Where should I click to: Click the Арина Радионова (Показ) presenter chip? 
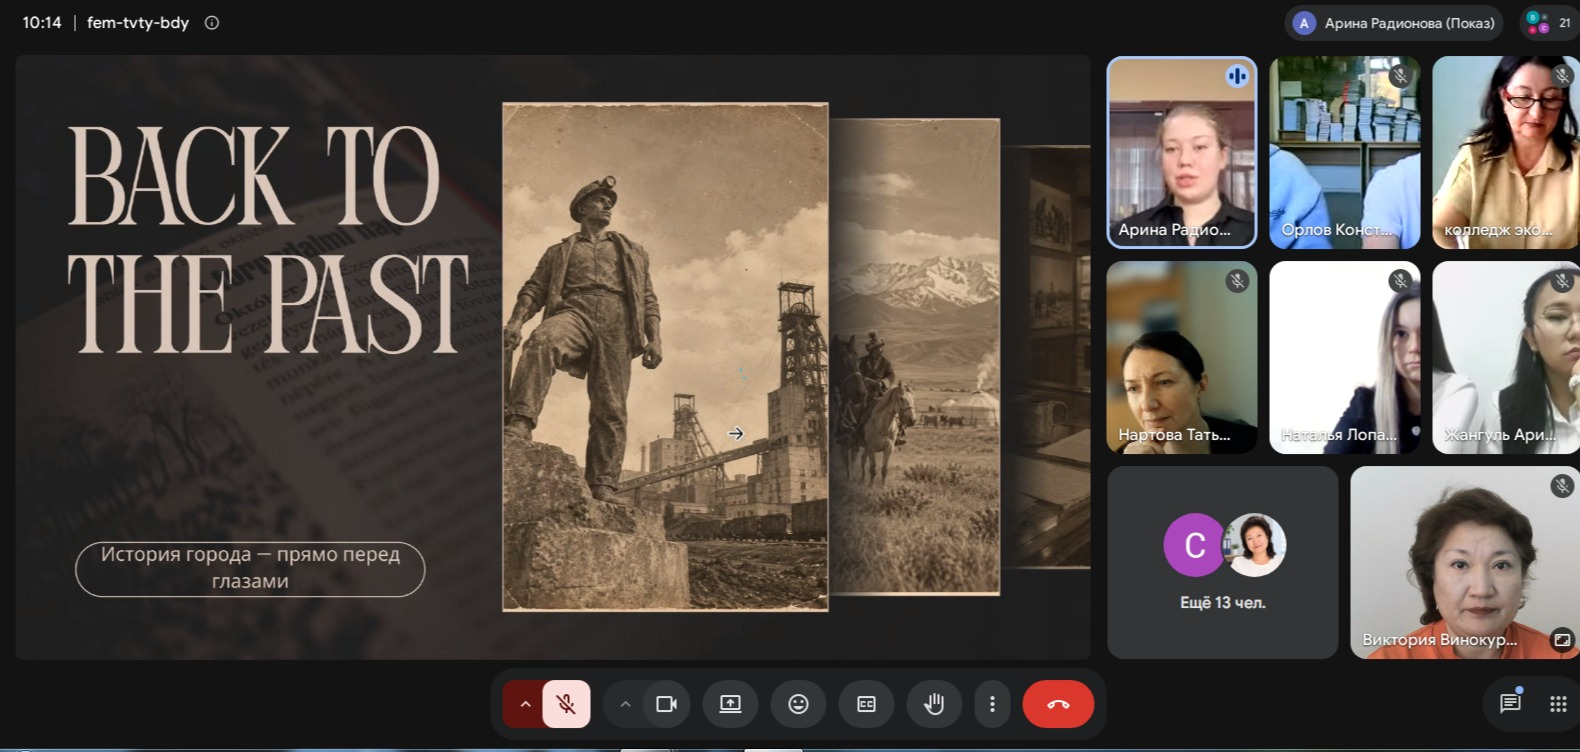click(x=1394, y=23)
